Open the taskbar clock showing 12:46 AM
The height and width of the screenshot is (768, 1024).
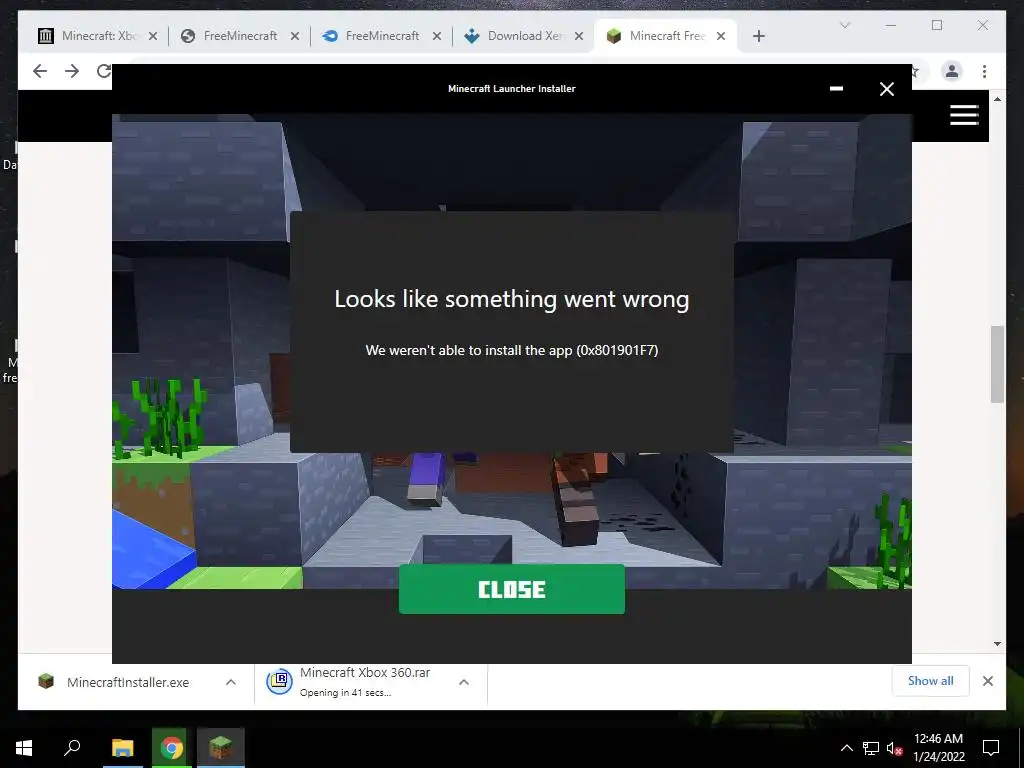[x=938, y=747]
